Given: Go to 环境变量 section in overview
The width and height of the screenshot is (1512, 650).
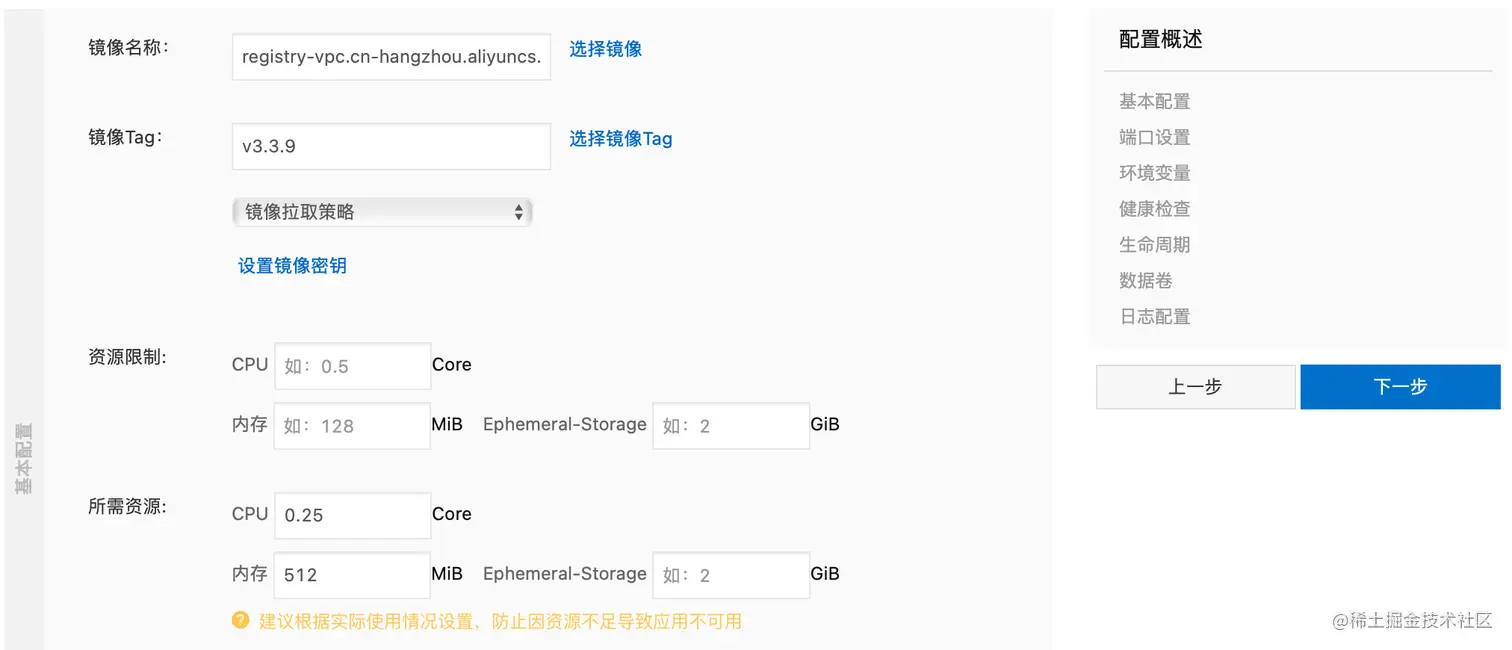Looking at the screenshot, I should click(x=1155, y=174).
